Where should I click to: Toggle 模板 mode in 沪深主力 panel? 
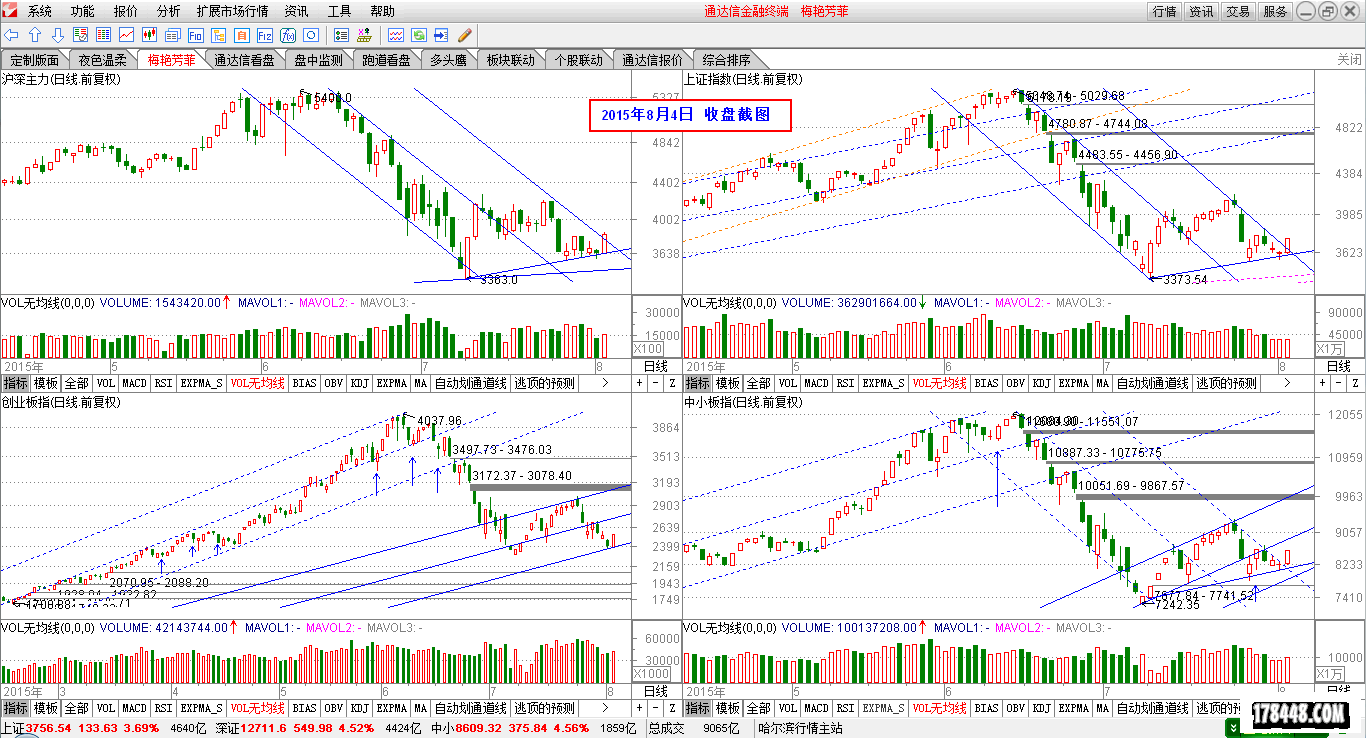coord(46,383)
